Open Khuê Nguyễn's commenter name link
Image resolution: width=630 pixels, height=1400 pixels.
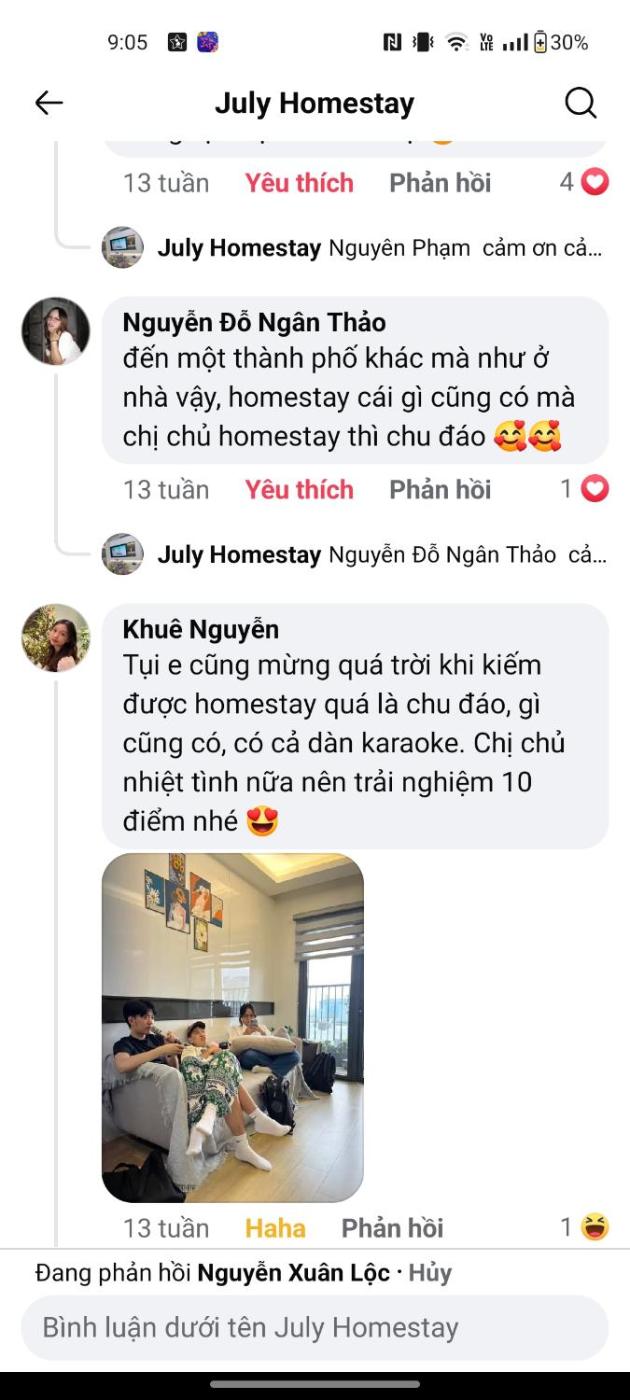coord(200,629)
